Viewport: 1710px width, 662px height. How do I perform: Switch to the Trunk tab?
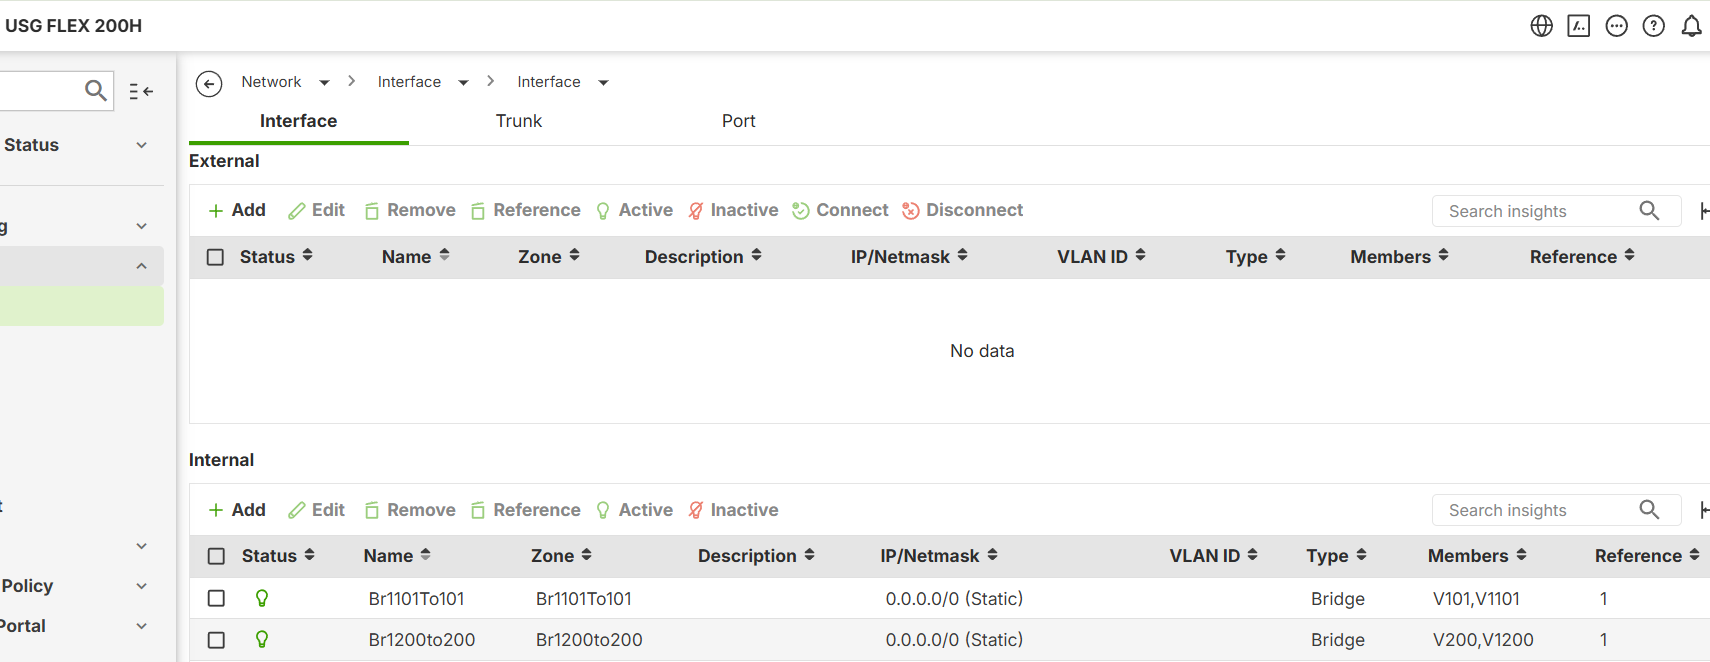pyautogui.click(x=519, y=121)
